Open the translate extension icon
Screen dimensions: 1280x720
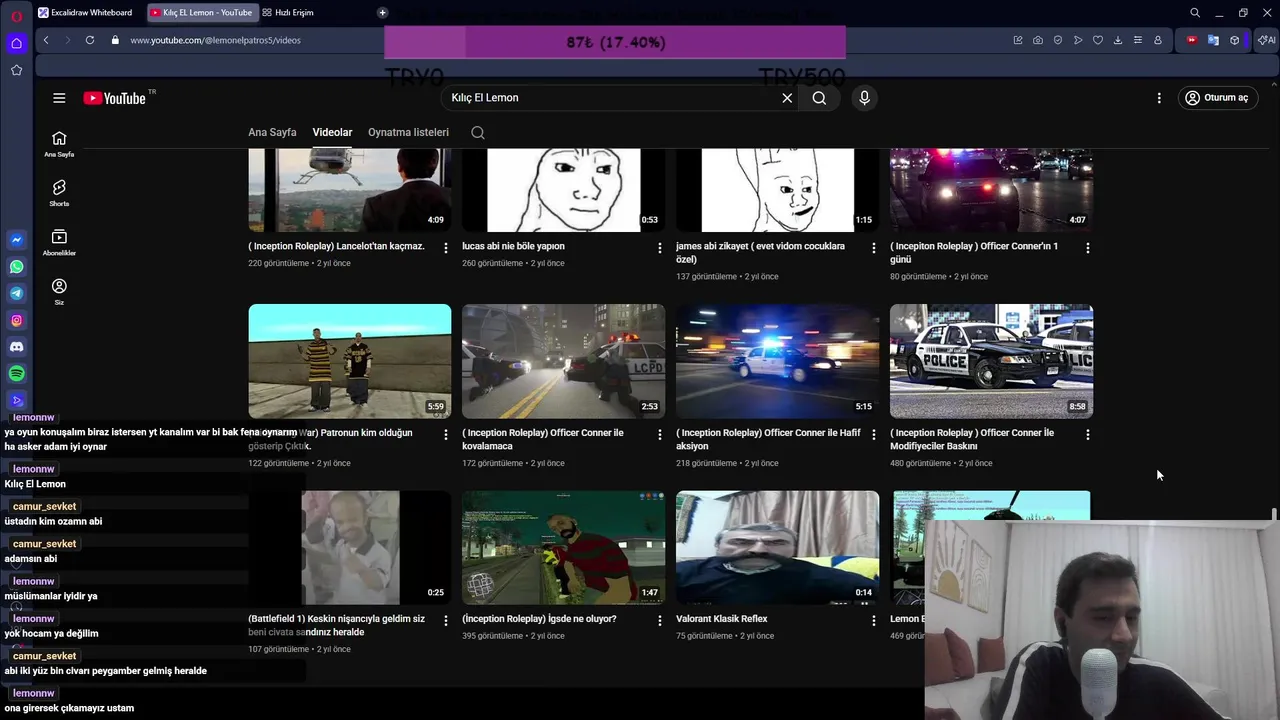point(1213,40)
